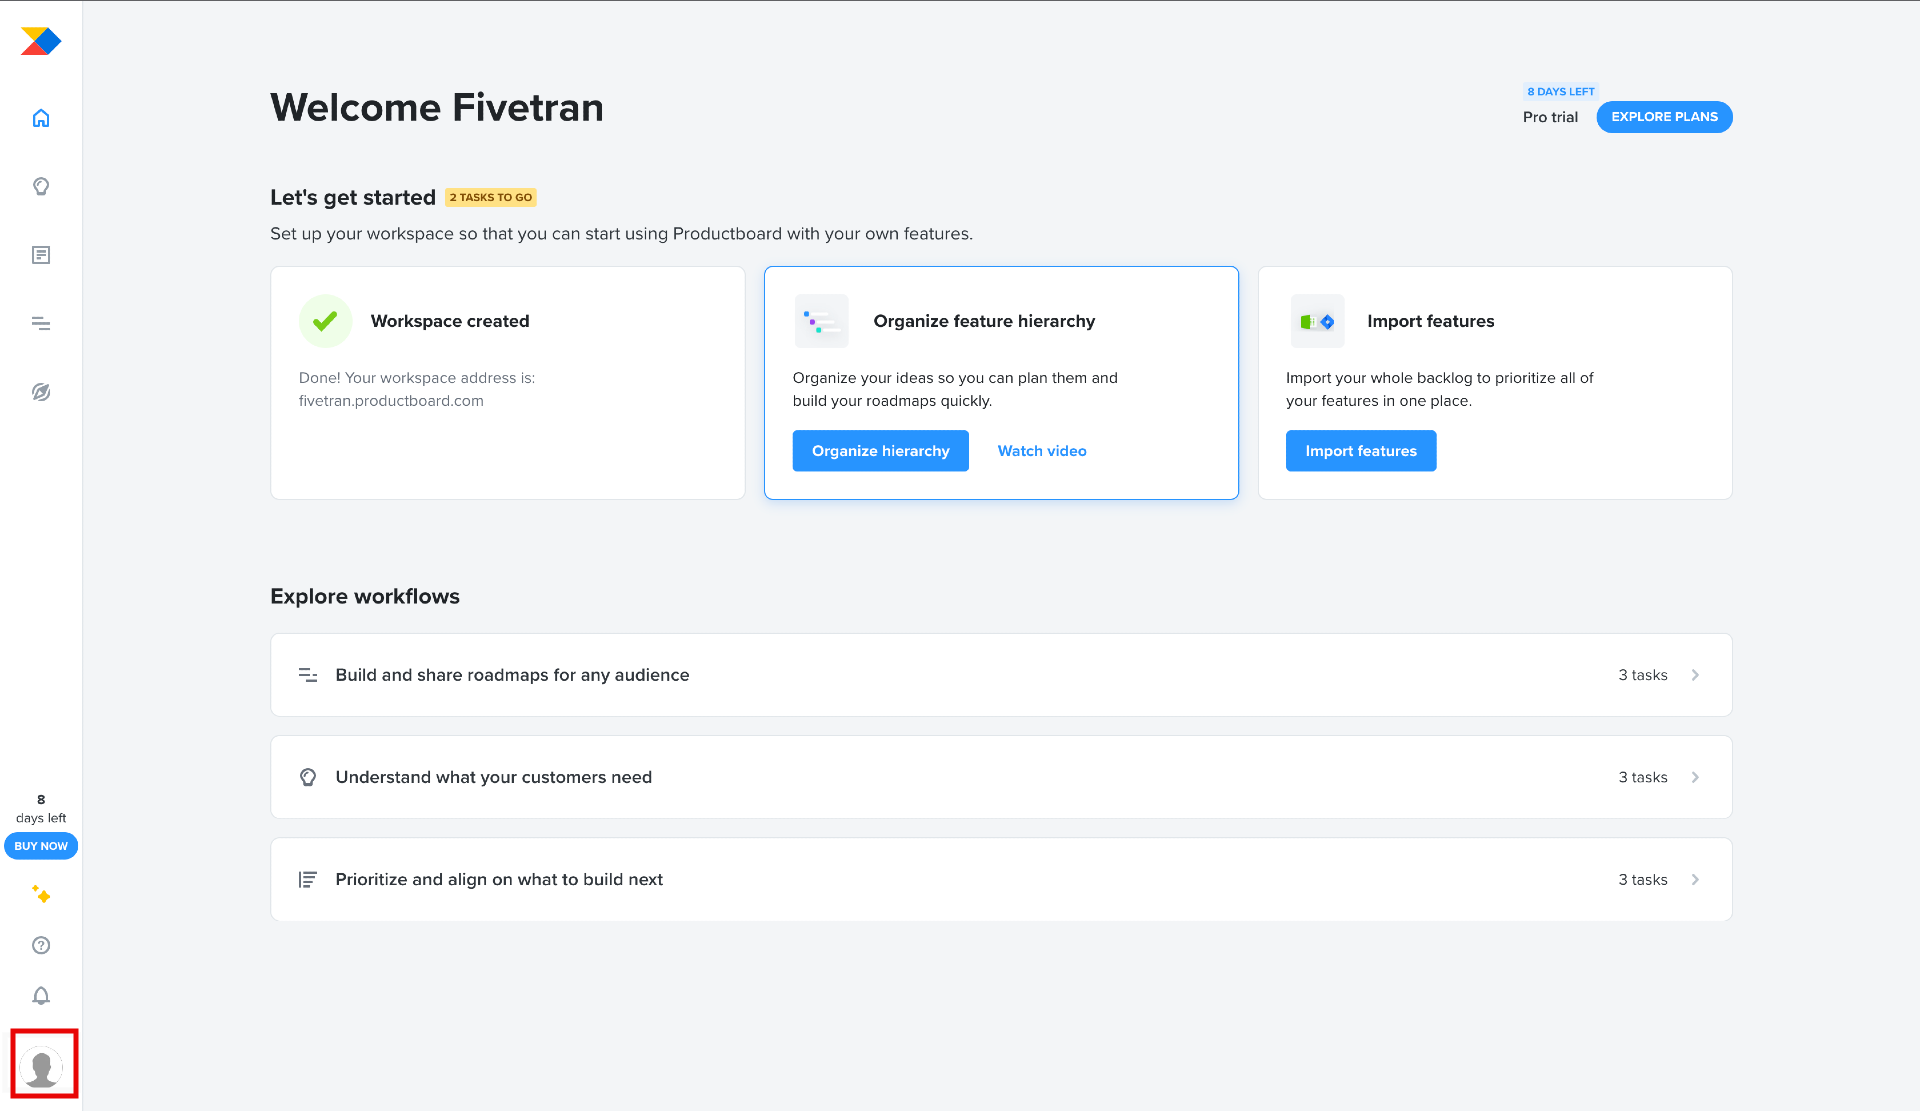Image resolution: width=1920 pixels, height=1111 pixels.
Task: Click the Organize feature hierarchy card icon
Action: 821,321
